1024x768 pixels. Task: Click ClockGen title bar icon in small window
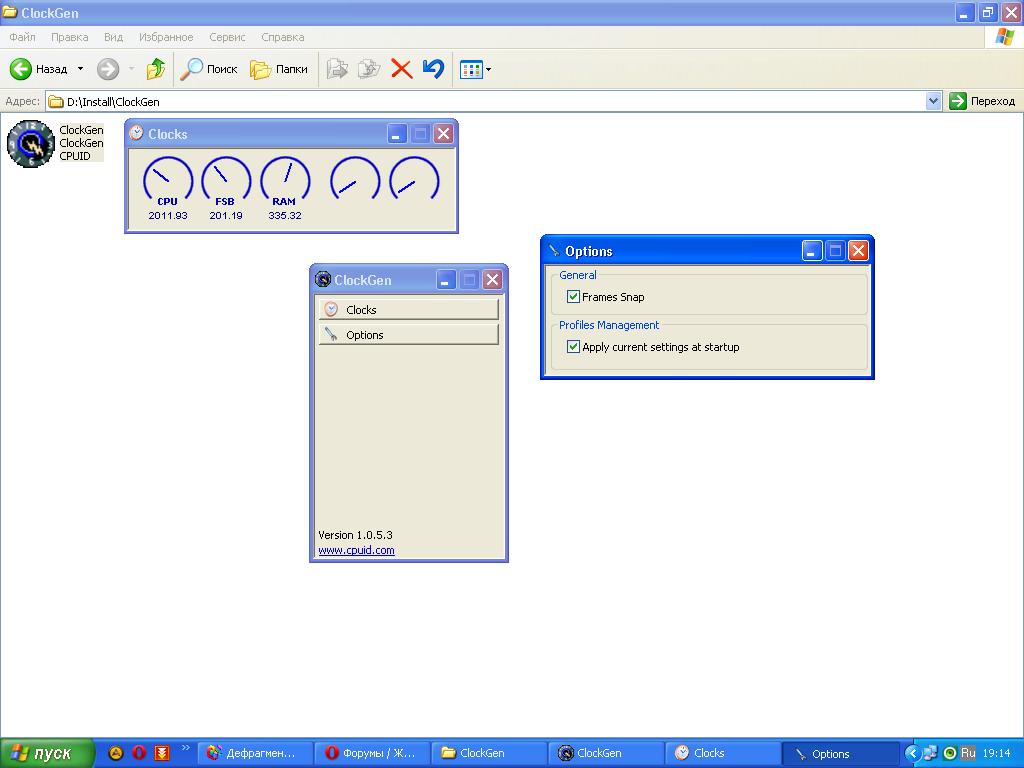[x=323, y=280]
